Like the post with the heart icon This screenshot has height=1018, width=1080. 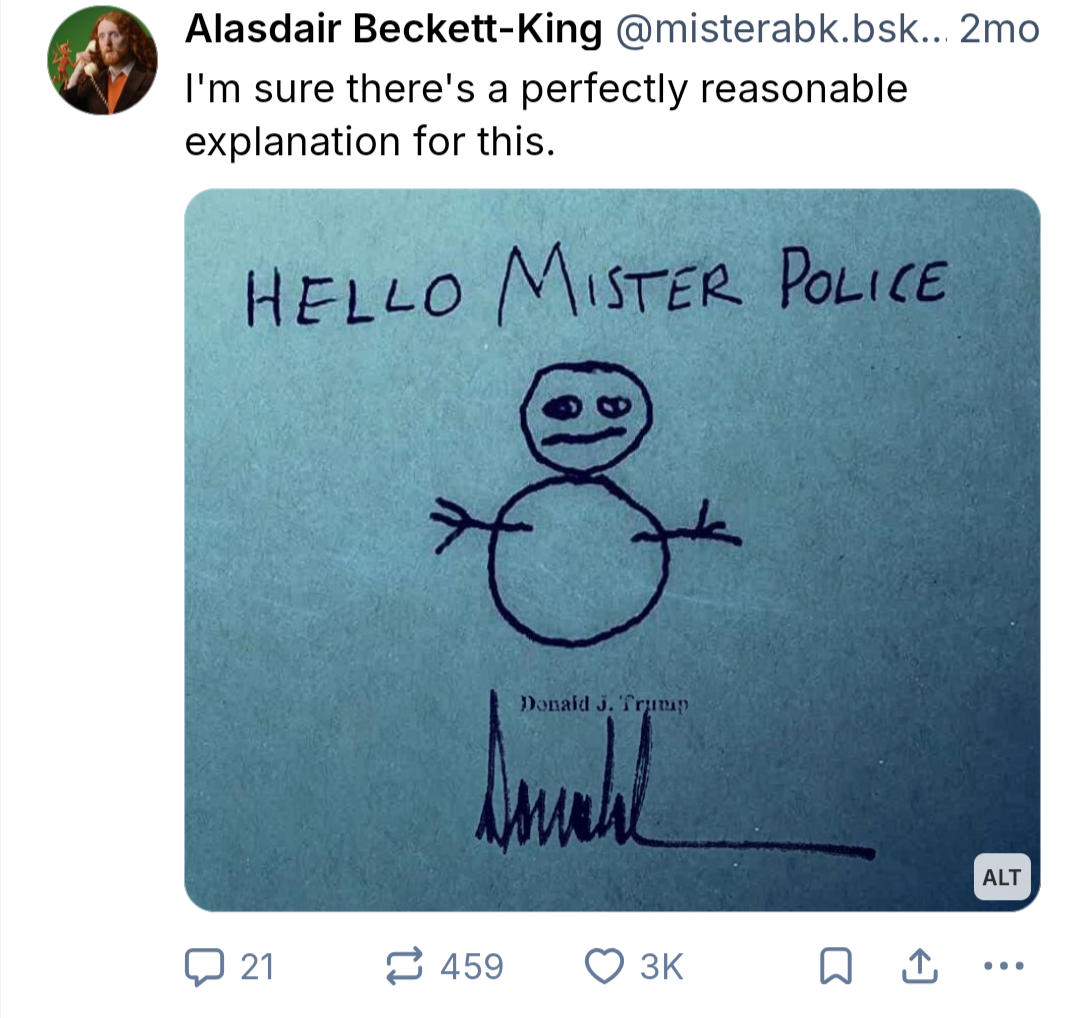(603, 965)
